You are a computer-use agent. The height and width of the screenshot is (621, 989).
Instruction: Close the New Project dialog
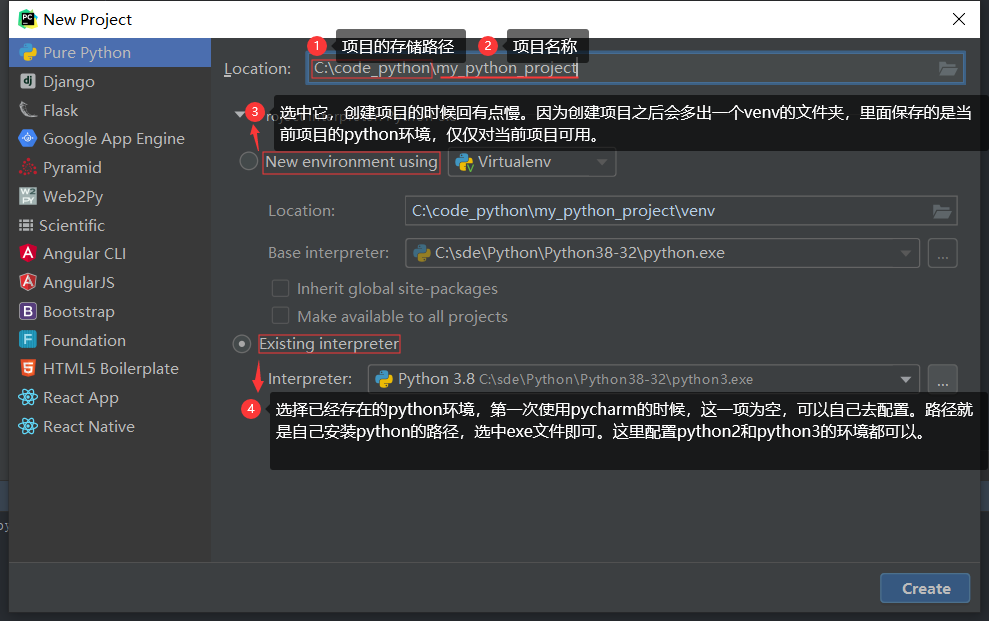[x=959, y=19]
